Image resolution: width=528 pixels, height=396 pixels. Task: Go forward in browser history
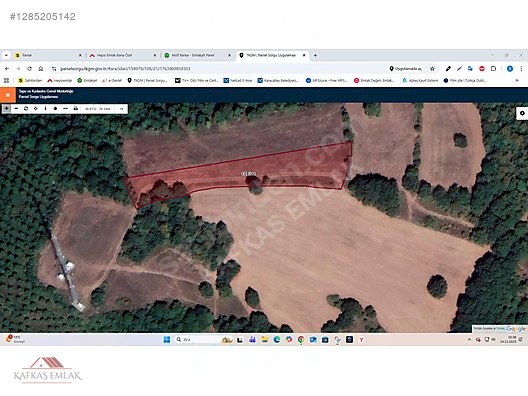tap(18, 69)
